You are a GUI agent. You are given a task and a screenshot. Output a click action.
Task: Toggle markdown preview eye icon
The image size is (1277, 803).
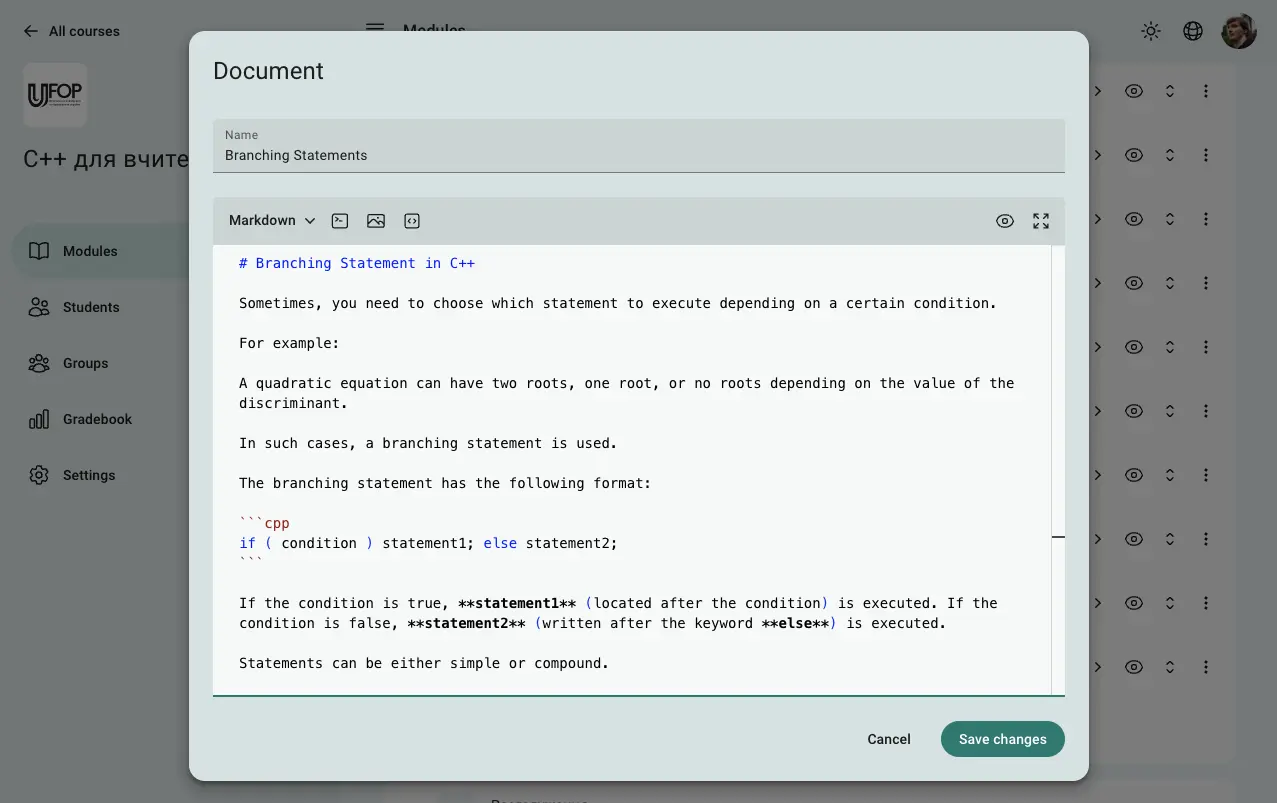coord(1005,221)
